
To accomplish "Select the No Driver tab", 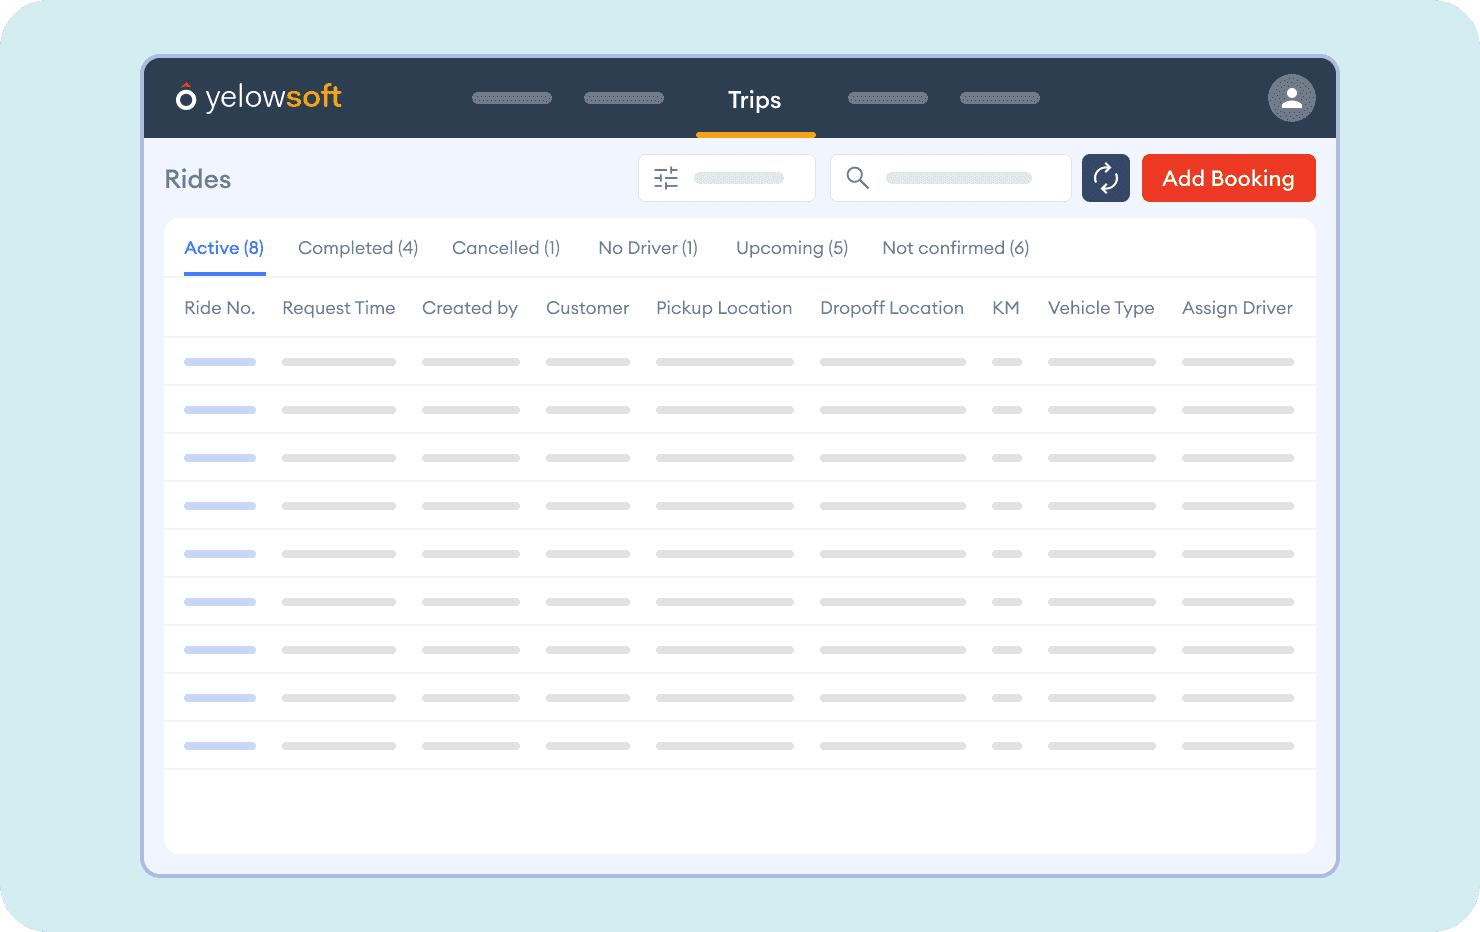I will pyautogui.click(x=647, y=247).
